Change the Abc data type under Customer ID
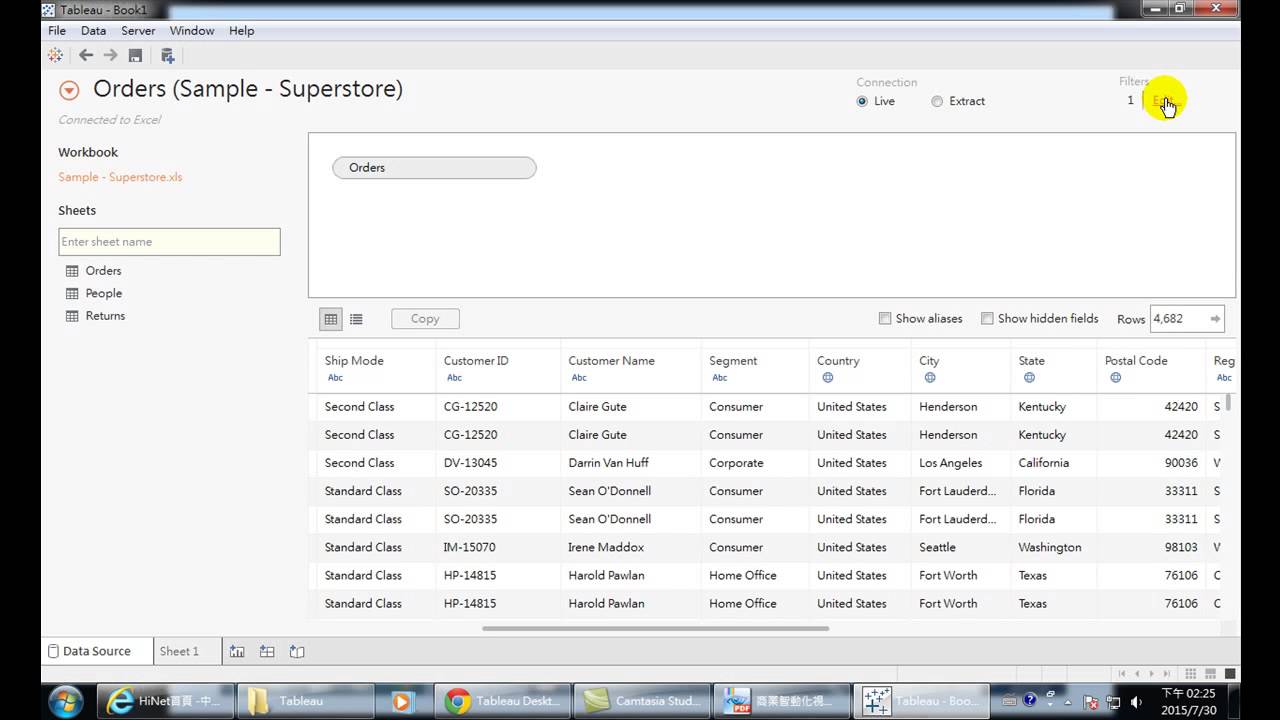This screenshot has height=720, width=1280. click(x=454, y=378)
